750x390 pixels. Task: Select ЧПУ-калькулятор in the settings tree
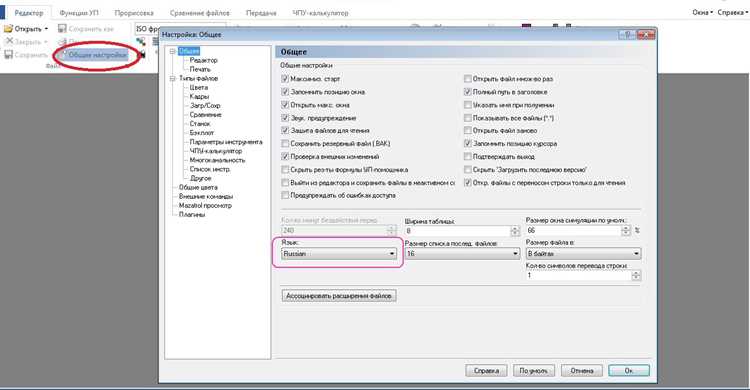click(216, 151)
